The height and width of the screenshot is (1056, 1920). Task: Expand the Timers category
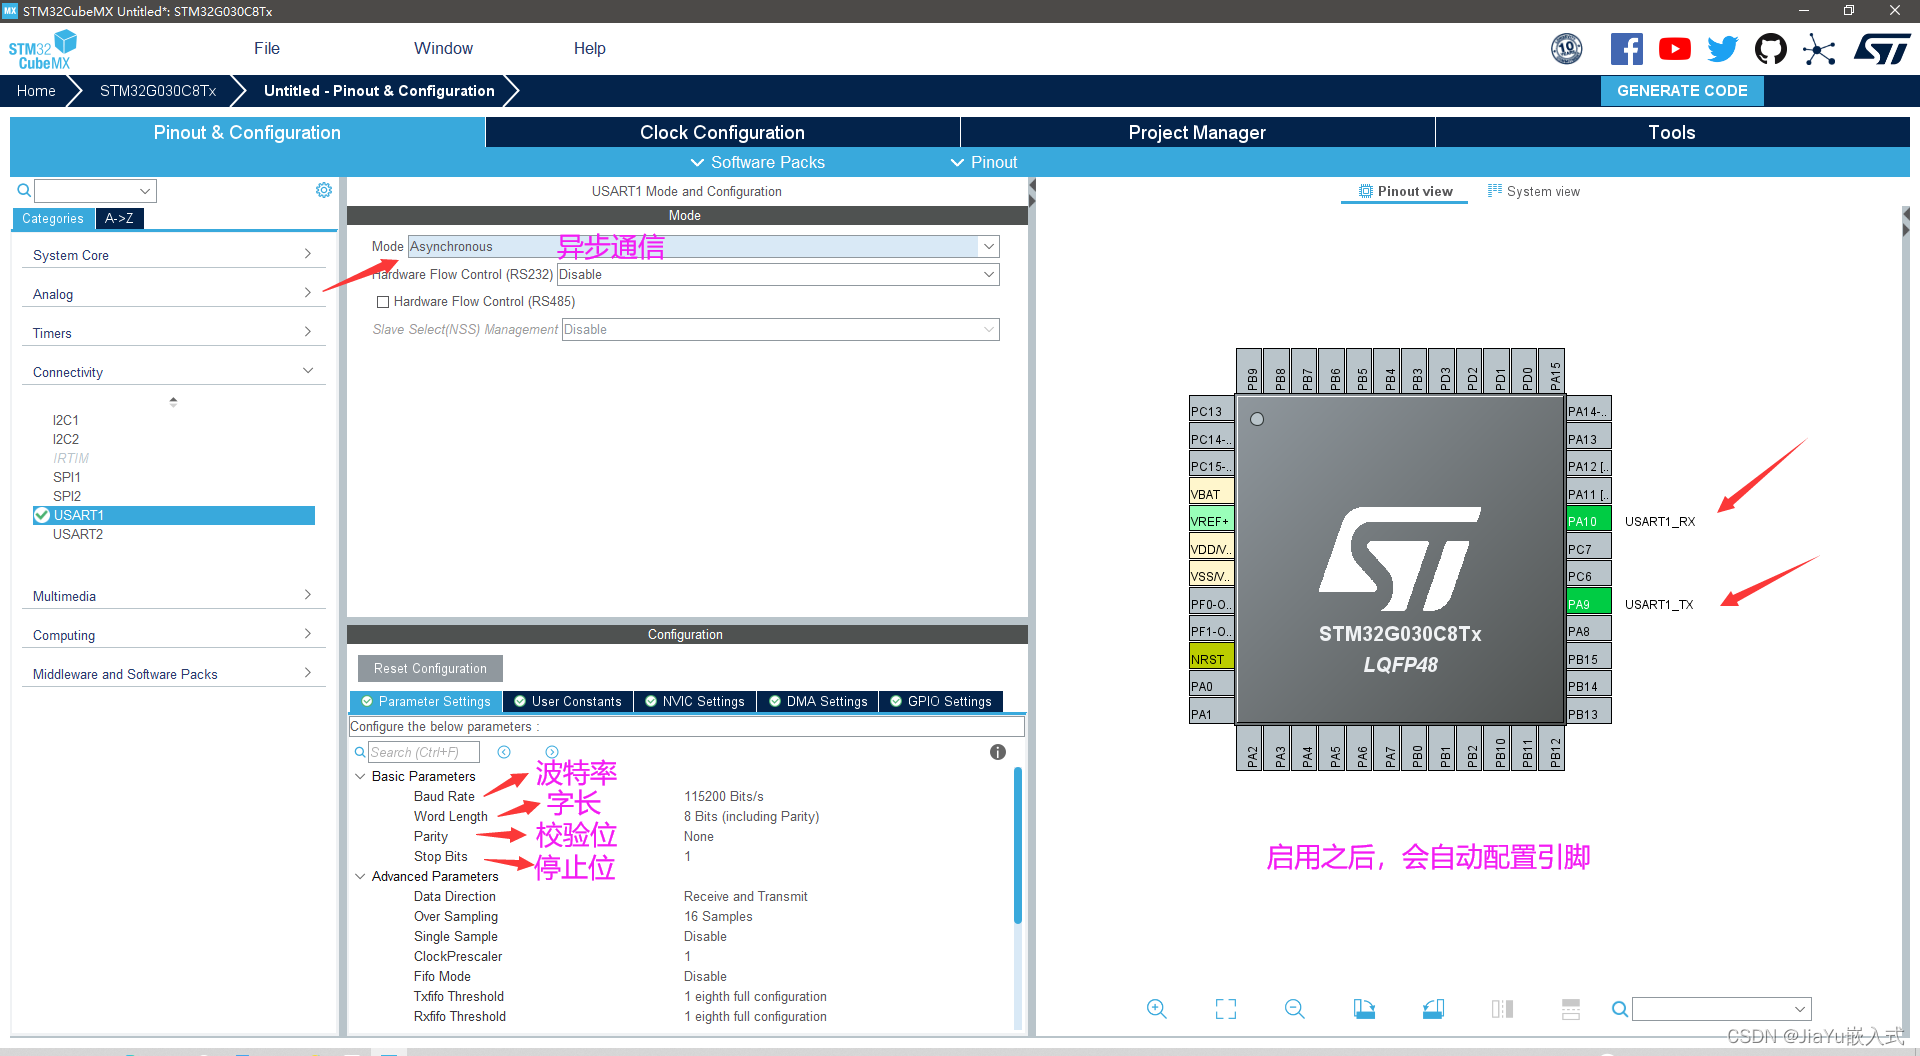tap(172, 333)
